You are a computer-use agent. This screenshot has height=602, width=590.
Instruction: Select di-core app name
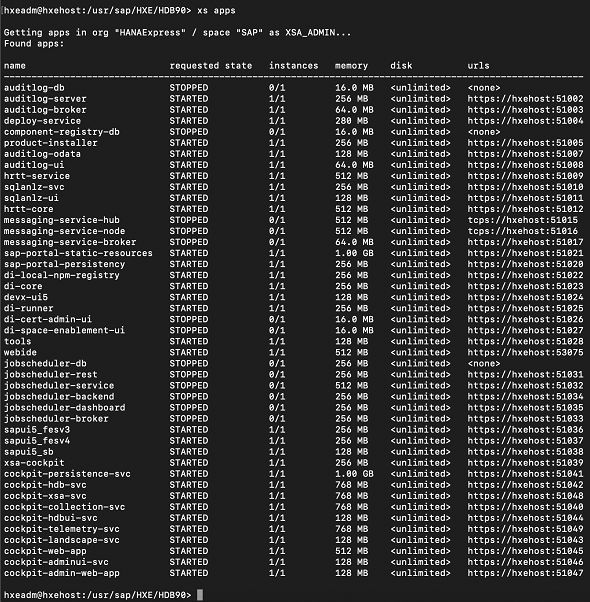23,286
